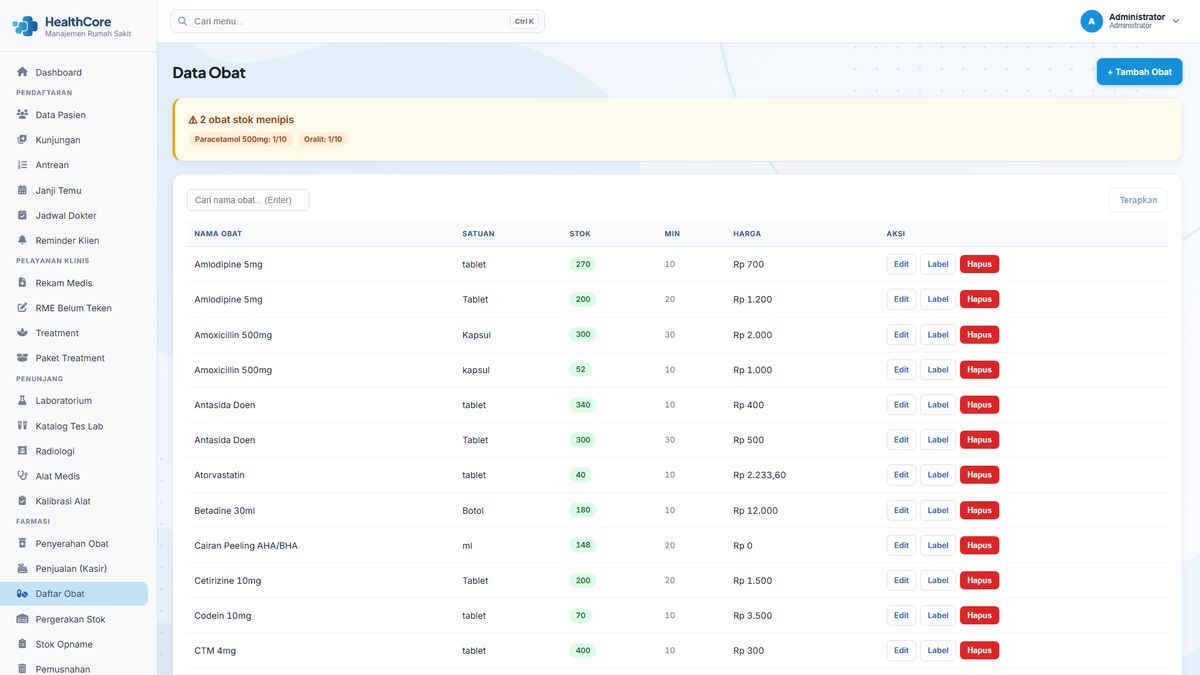The height and width of the screenshot is (675, 1200).
Task: Click the Reminder Klien bell icon
Action: click(x=22, y=240)
